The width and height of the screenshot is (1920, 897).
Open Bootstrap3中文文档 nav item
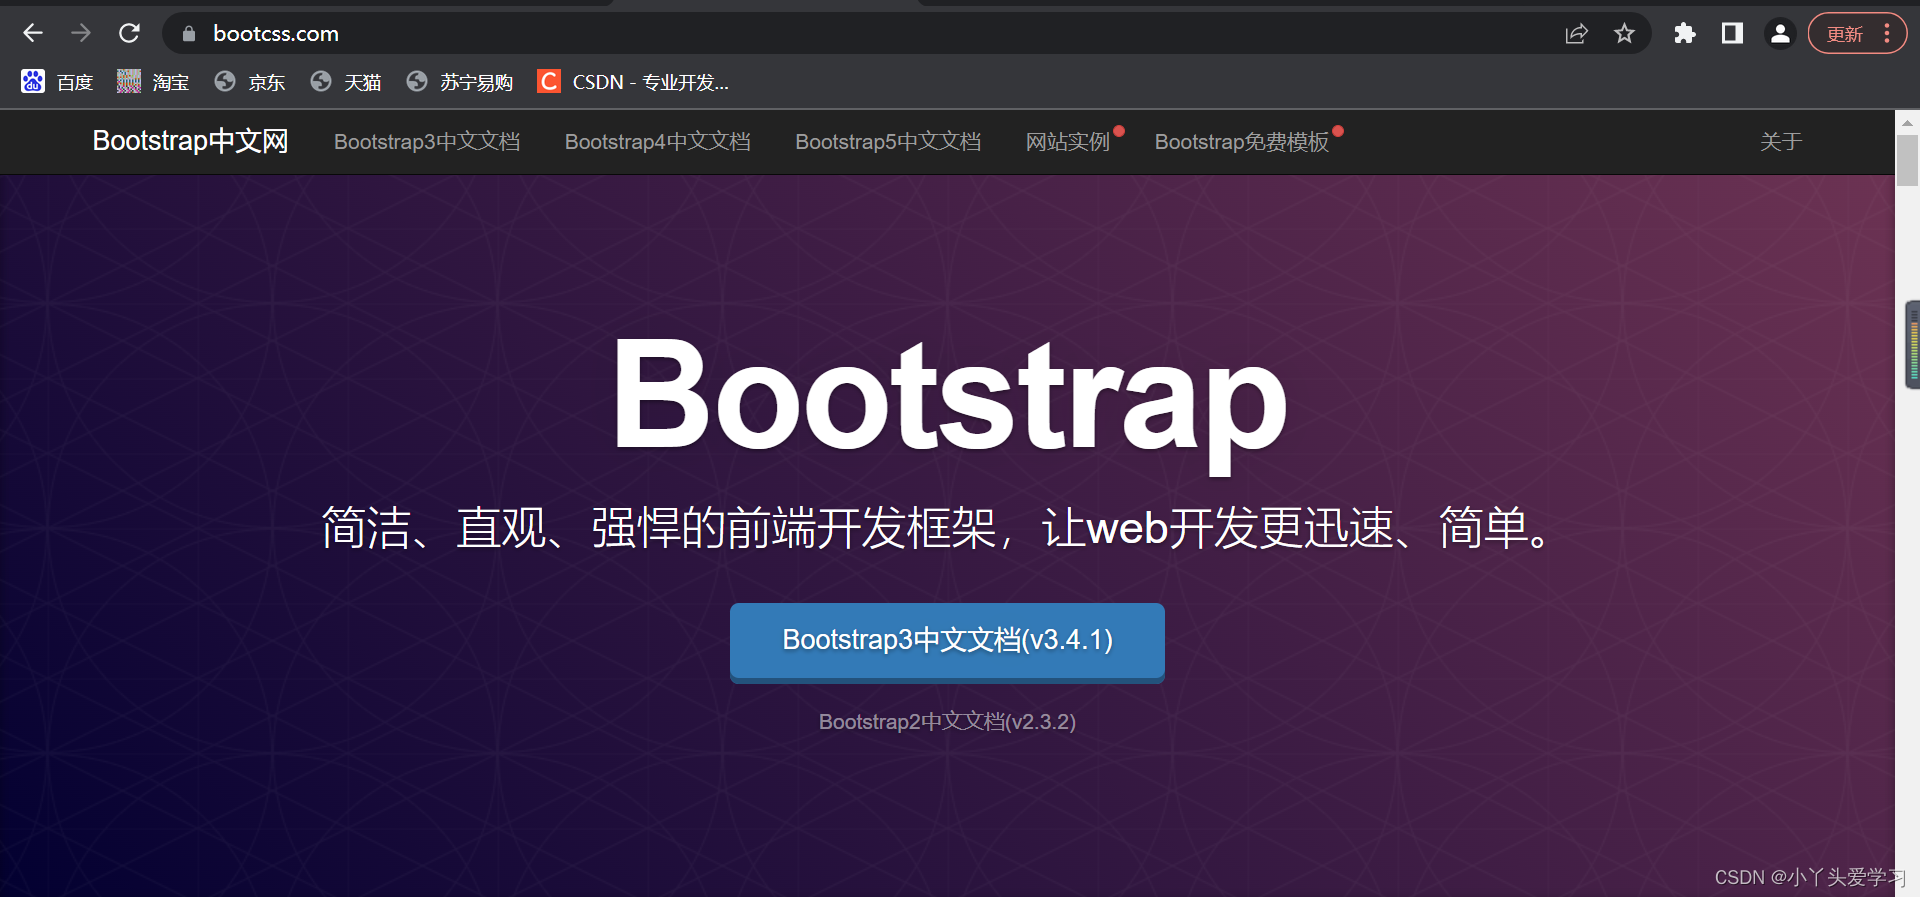tap(427, 142)
